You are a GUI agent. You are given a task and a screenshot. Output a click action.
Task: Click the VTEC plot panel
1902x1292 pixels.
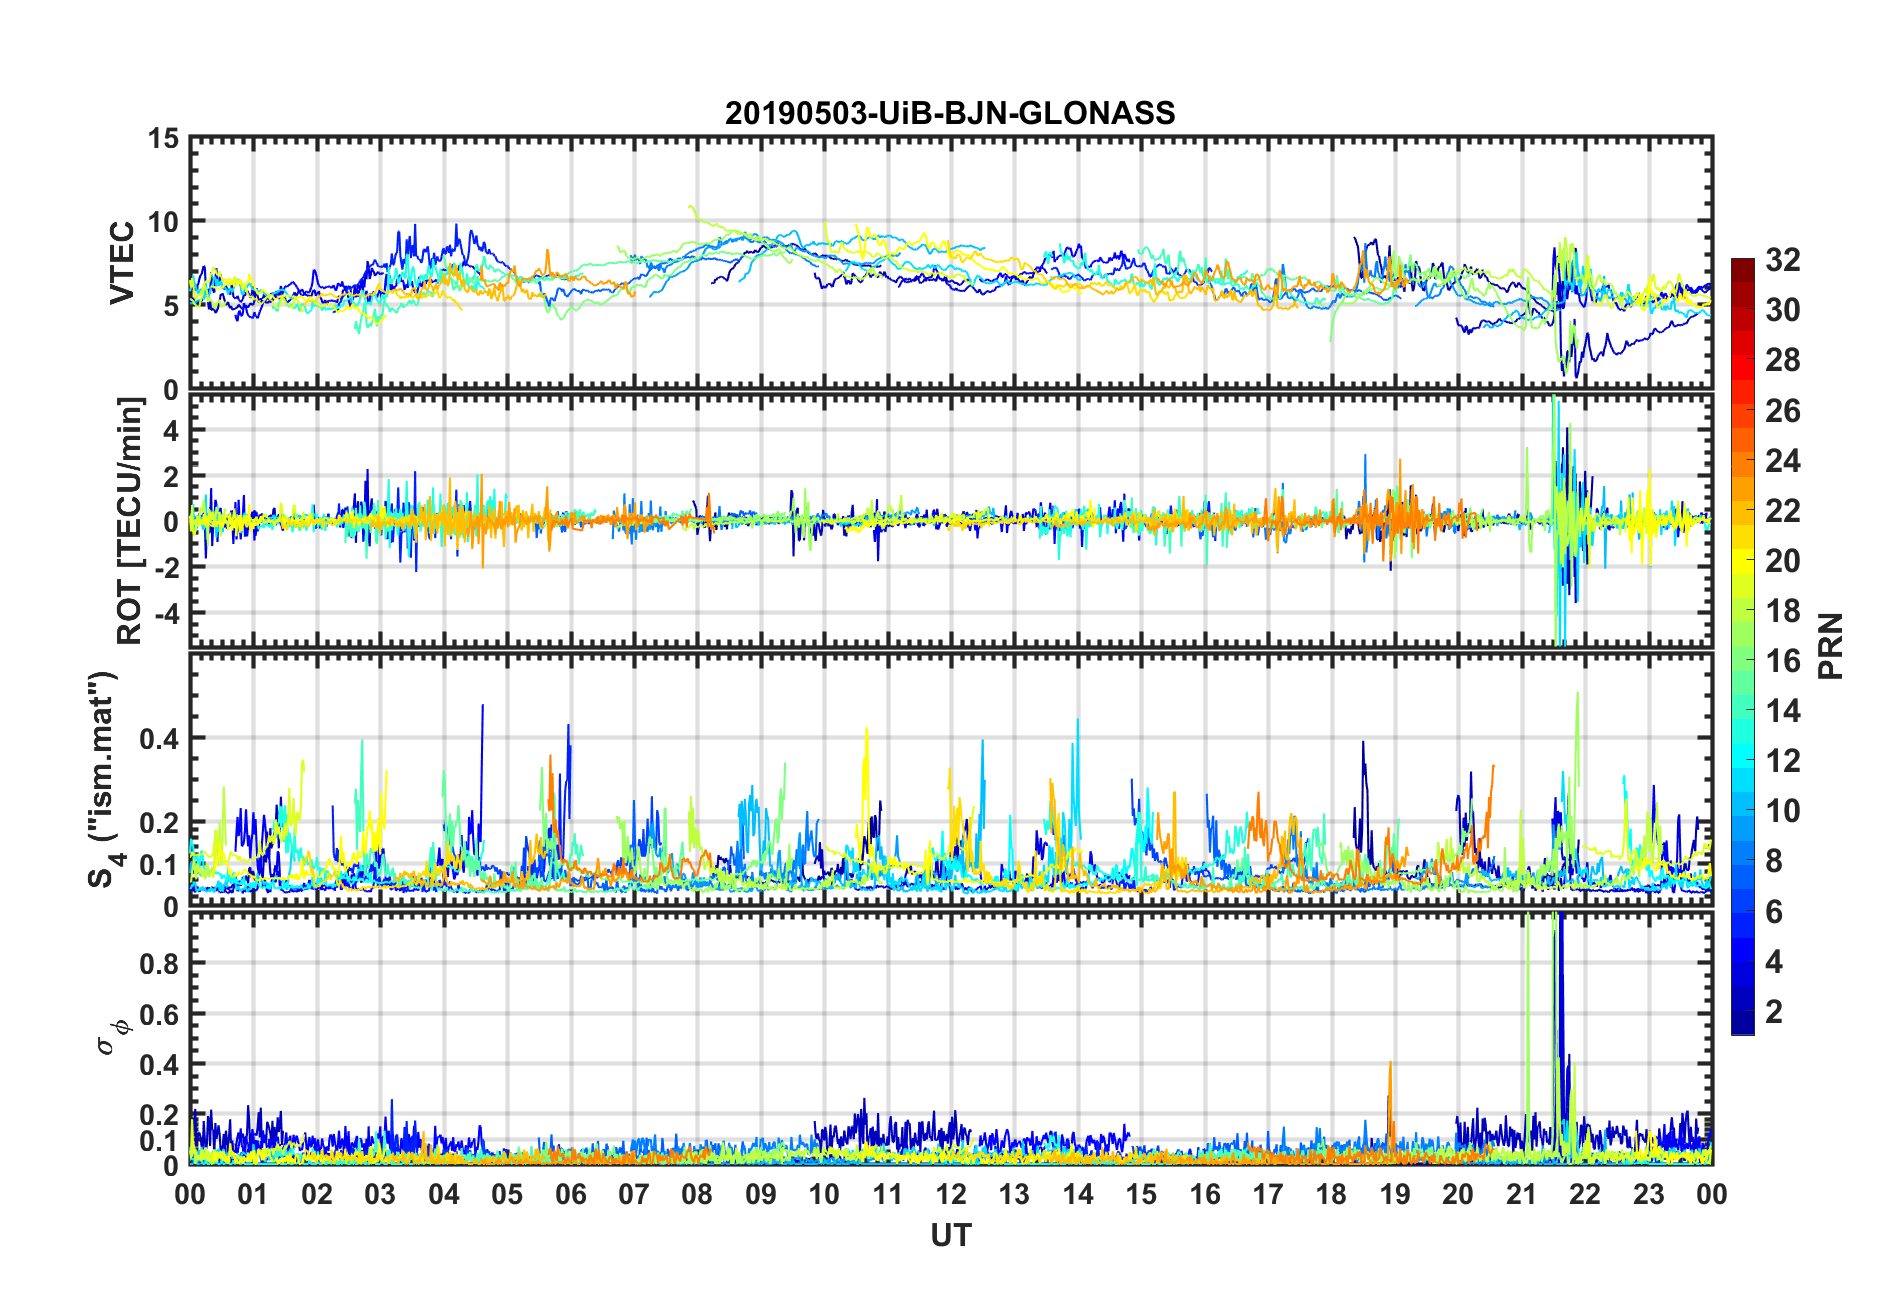pyautogui.click(x=951, y=263)
